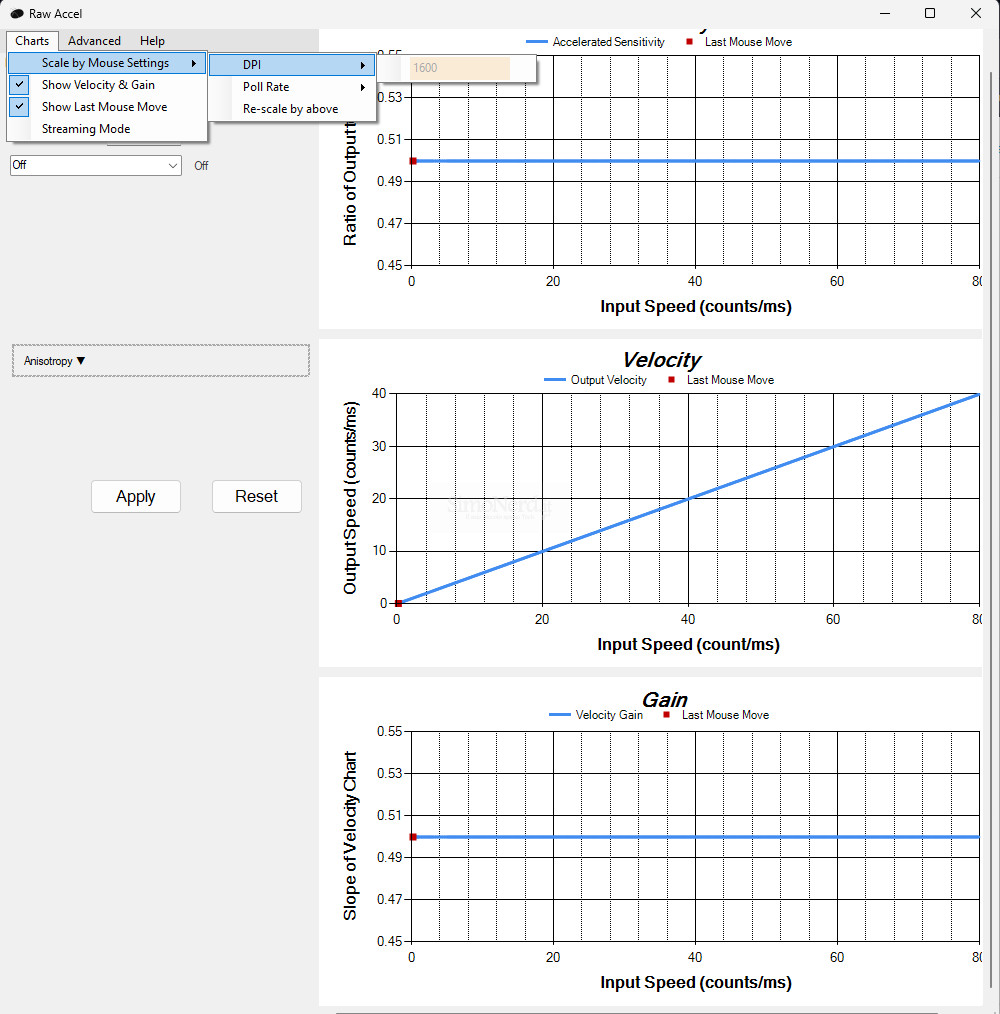Toggle Show Velocity & Gain option
This screenshot has width=1000, height=1014.
click(98, 85)
